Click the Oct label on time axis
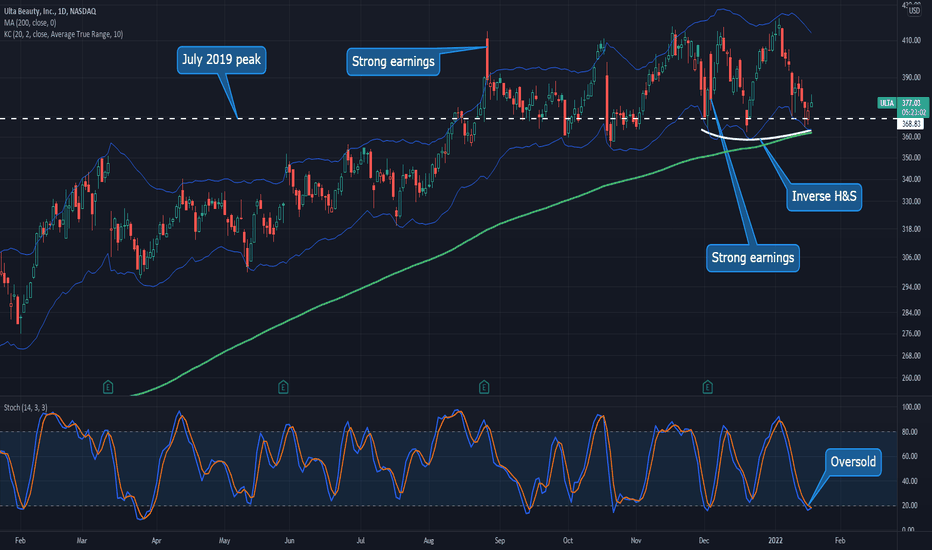The height and width of the screenshot is (550, 932). point(568,540)
